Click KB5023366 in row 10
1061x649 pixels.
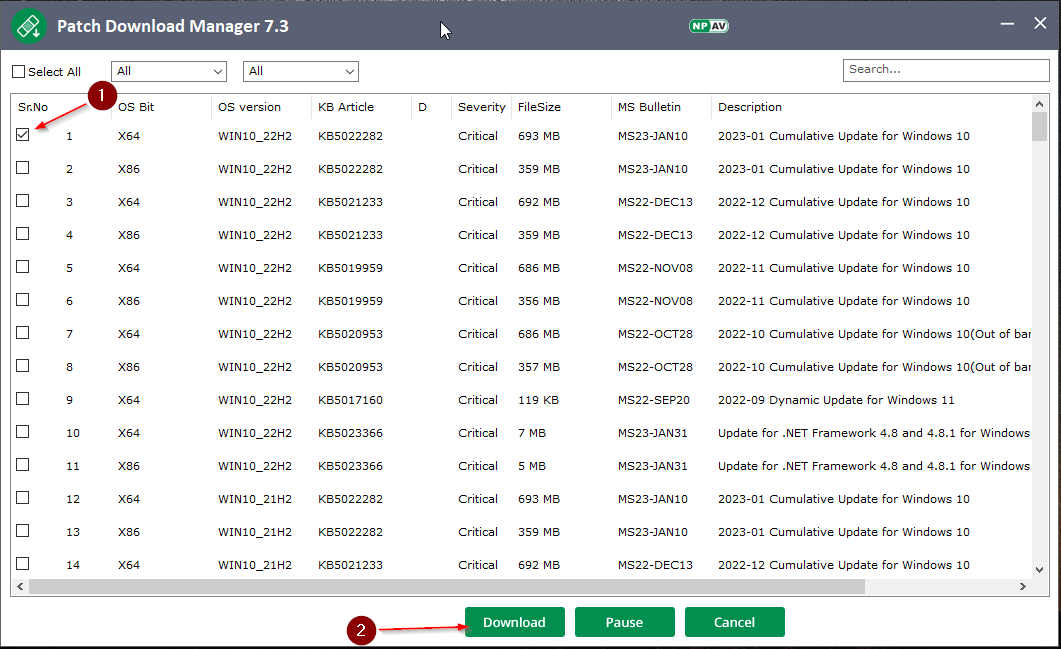tap(351, 433)
